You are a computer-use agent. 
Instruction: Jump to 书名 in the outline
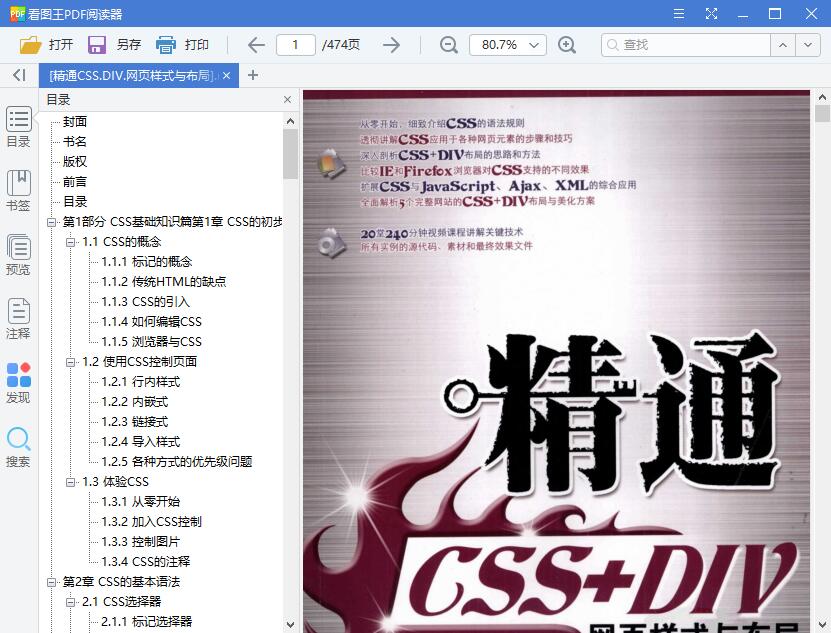(75, 142)
